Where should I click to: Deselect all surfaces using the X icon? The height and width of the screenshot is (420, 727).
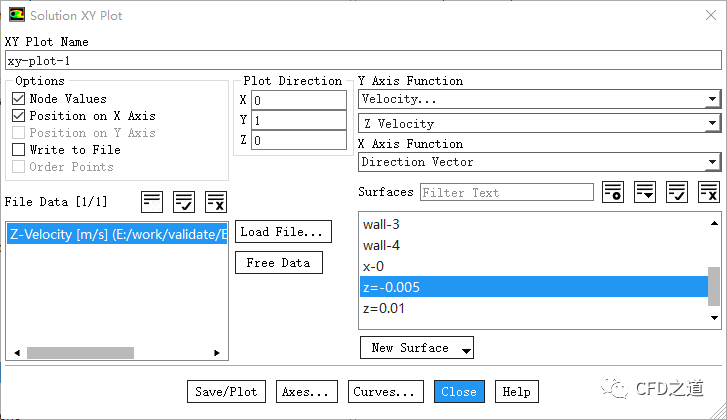tap(709, 192)
